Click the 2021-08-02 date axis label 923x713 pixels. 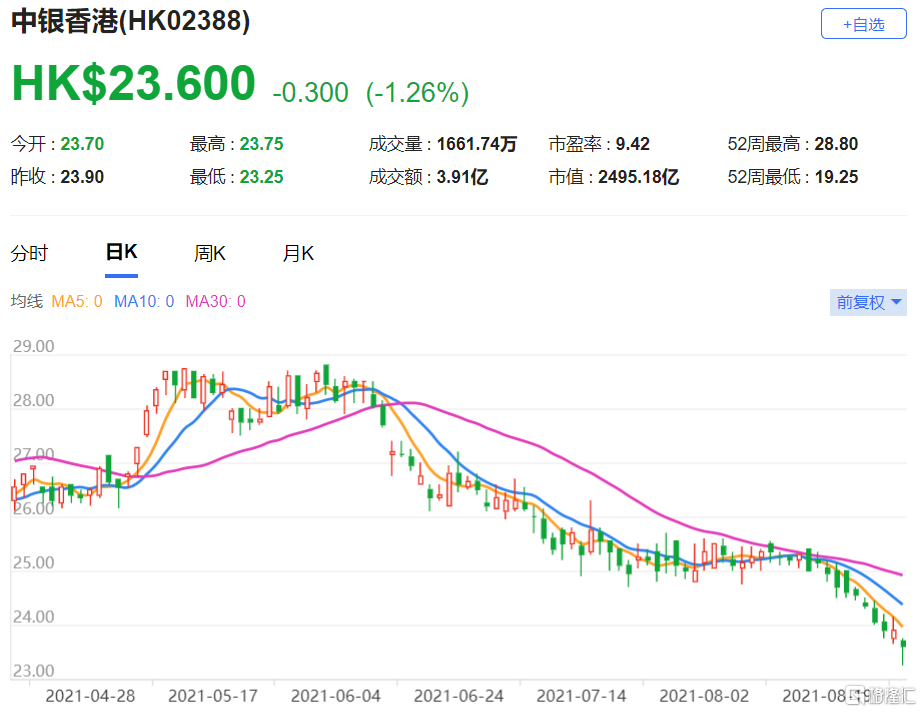point(704,696)
